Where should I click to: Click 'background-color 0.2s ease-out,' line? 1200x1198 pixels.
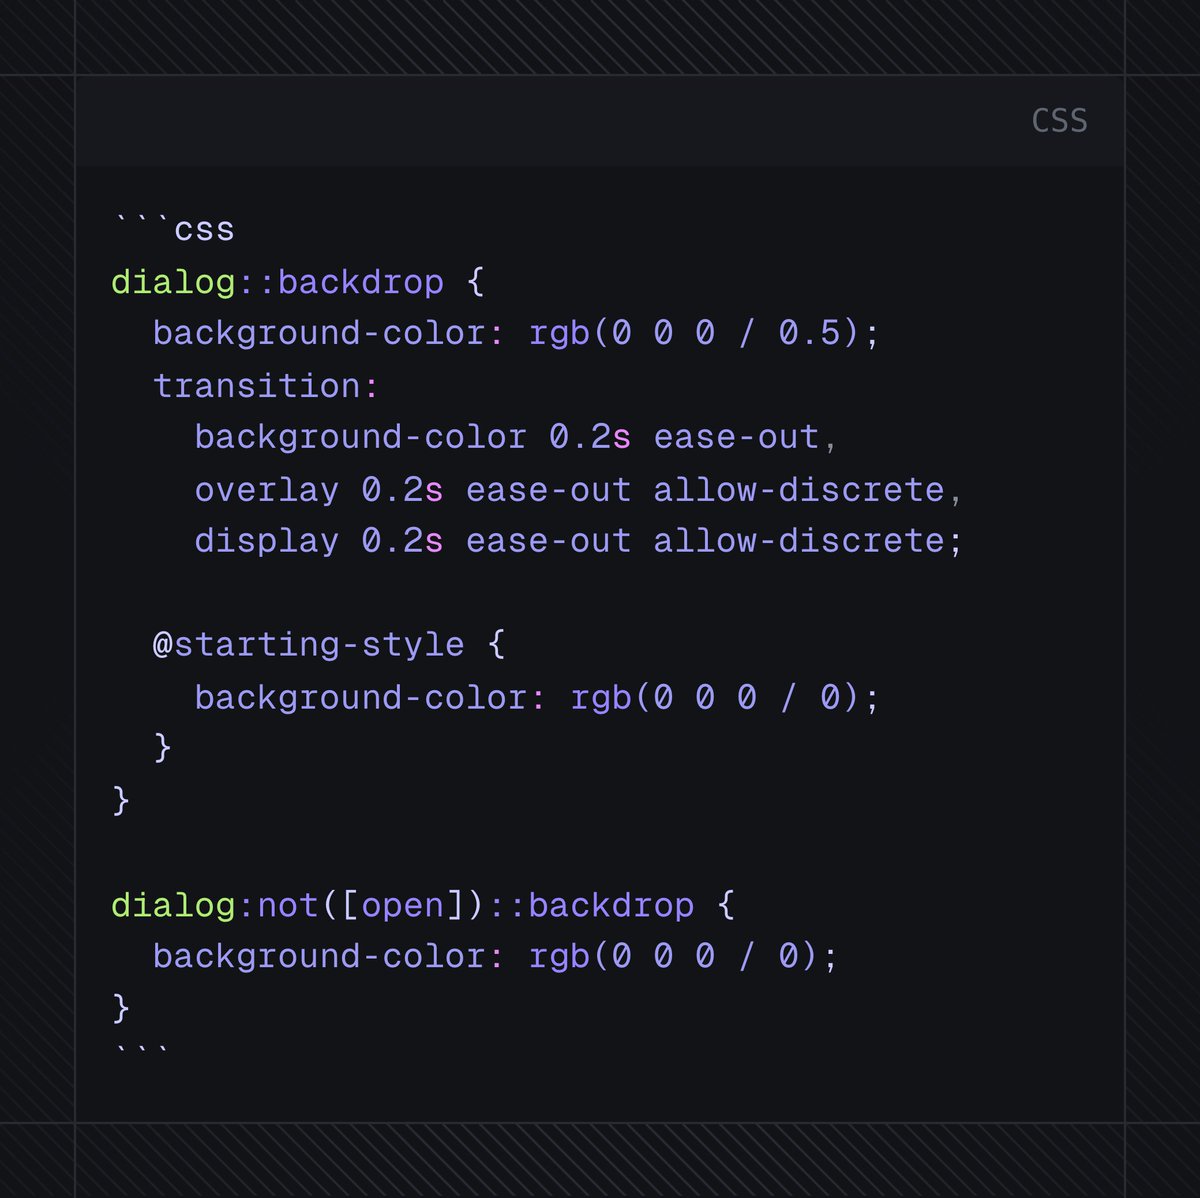click(516, 437)
